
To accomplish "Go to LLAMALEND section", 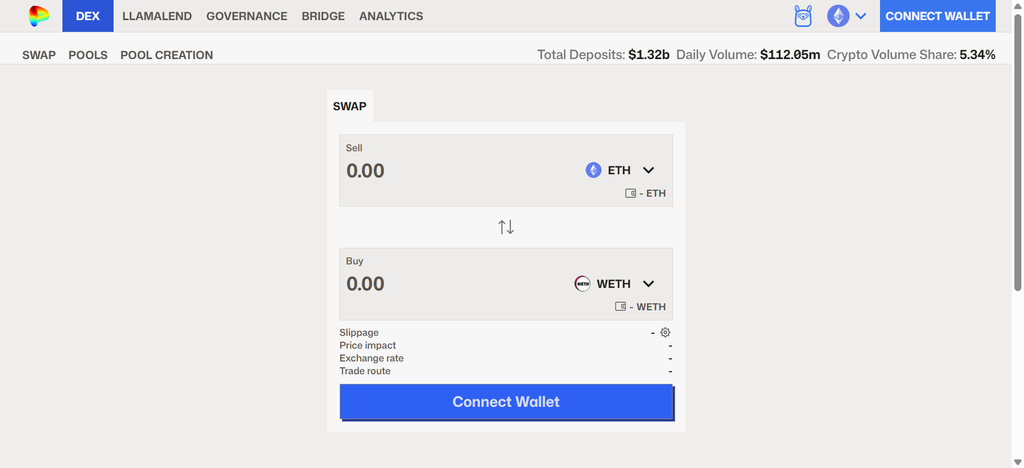I will pos(157,16).
